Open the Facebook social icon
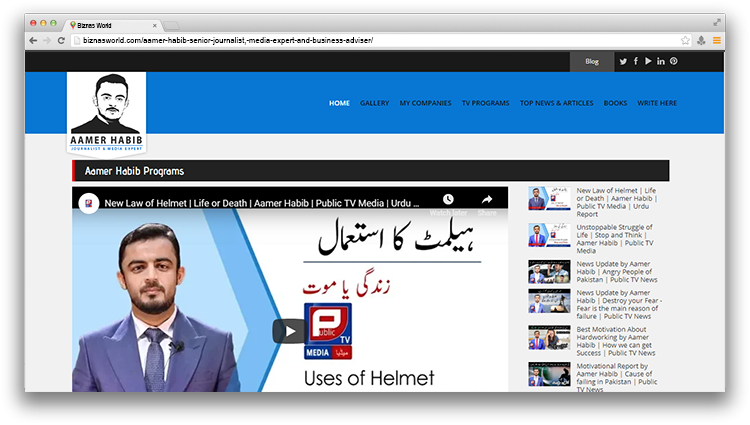The width and height of the screenshot is (750, 425). point(636,61)
